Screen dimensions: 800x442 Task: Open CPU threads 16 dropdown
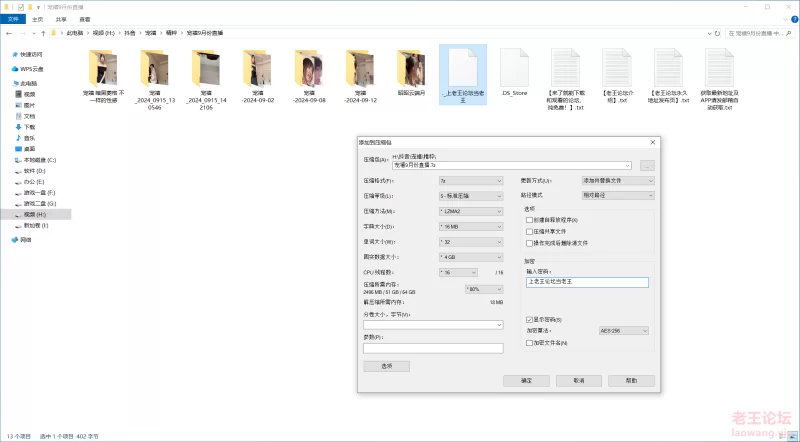458,273
